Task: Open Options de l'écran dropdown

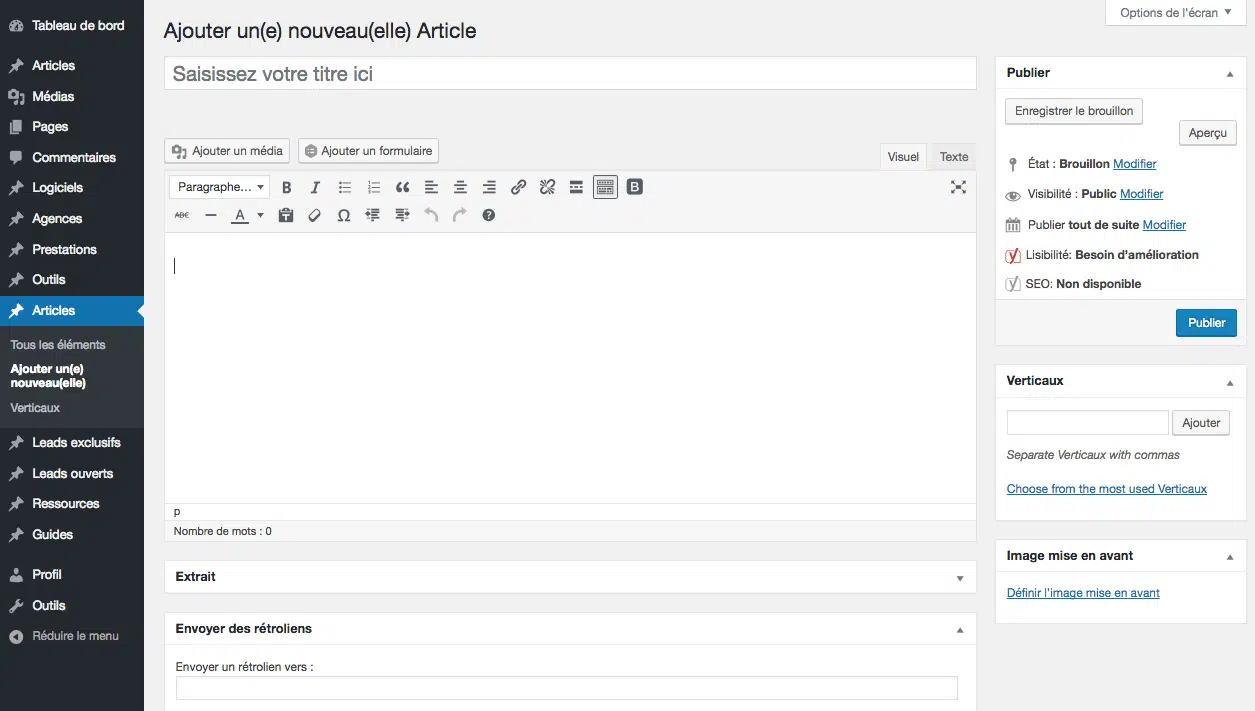Action: [1175, 13]
